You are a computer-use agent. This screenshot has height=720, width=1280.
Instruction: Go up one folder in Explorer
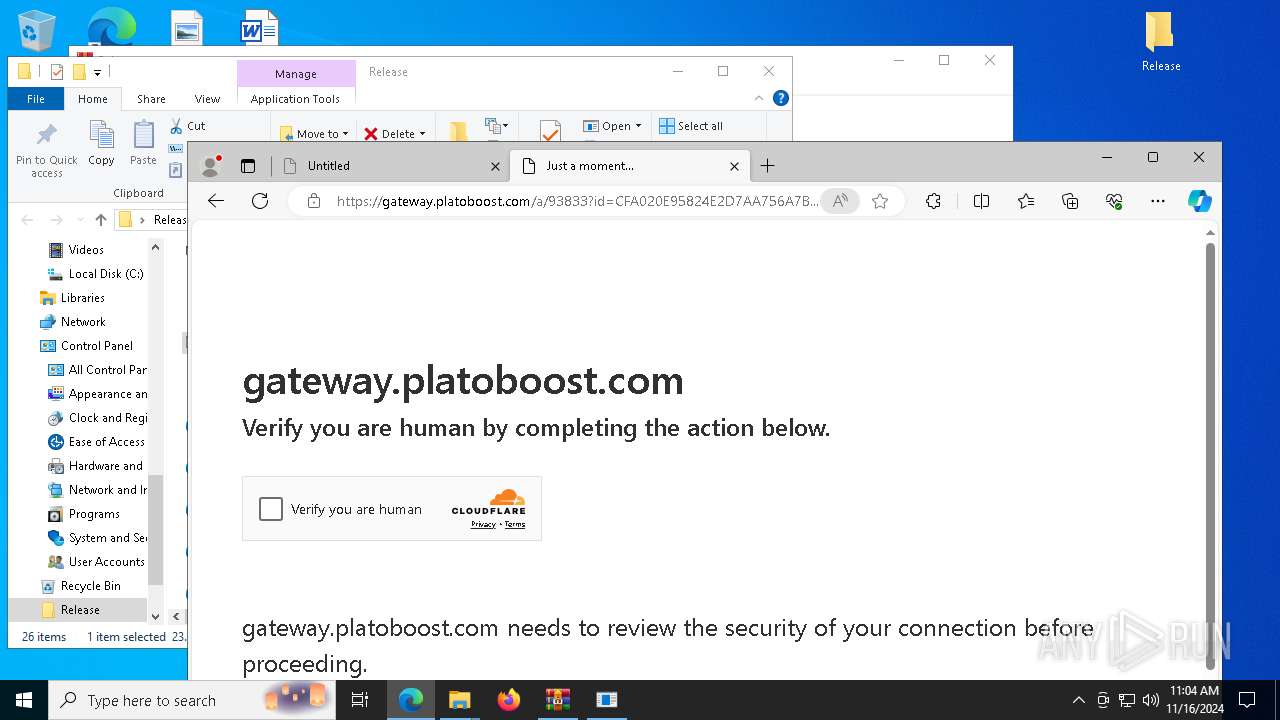(x=101, y=220)
